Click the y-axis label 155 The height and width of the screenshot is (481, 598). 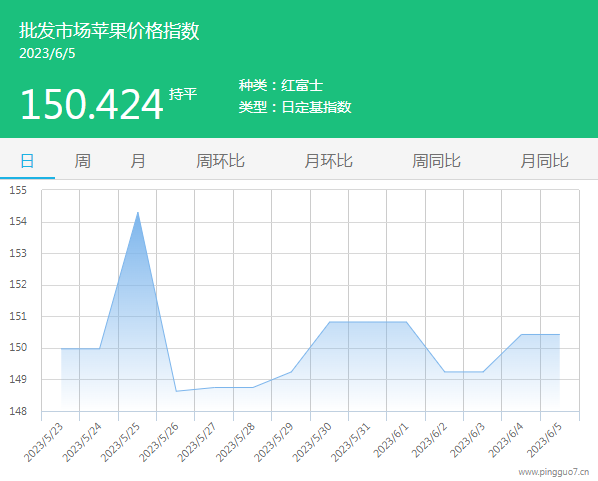(18, 190)
